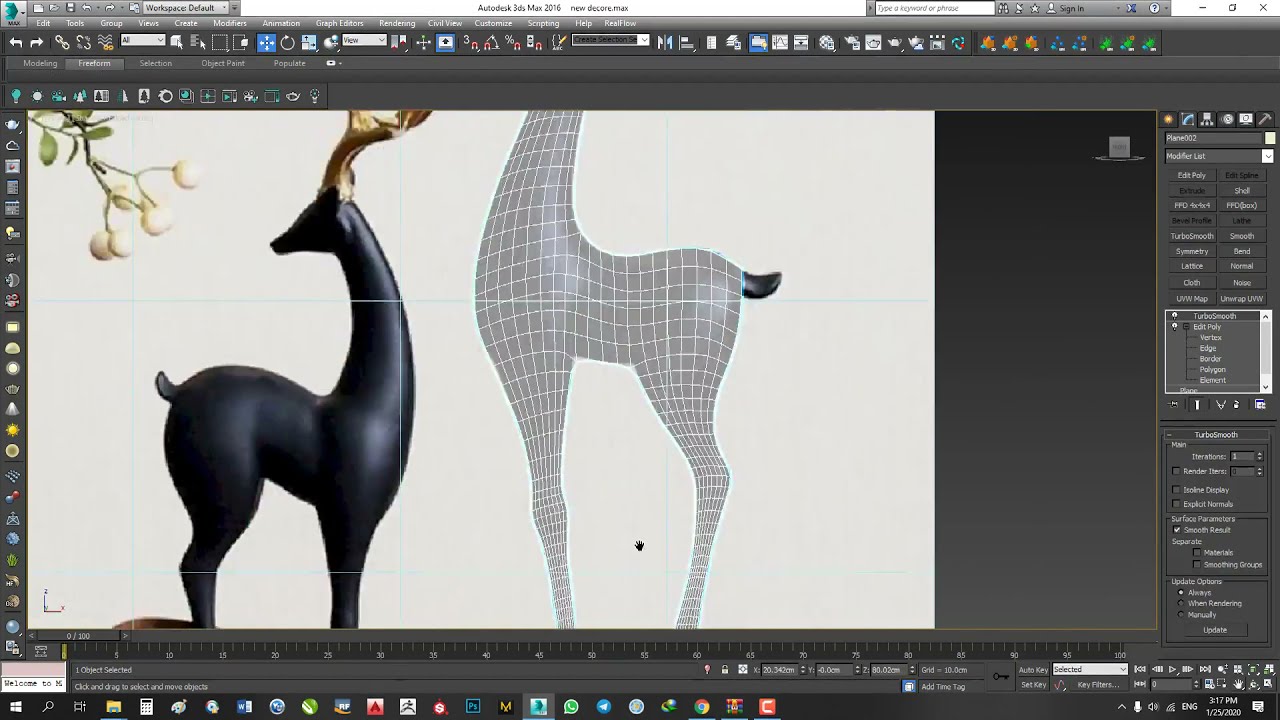This screenshot has height=720, width=1280.
Task: Toggle the Angle Snap icon
Action: tap(493, 42)
